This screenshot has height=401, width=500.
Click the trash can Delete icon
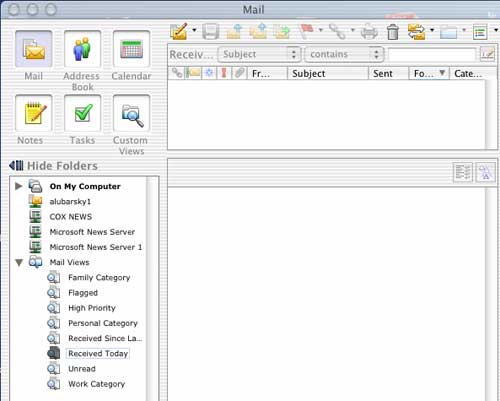393,32
